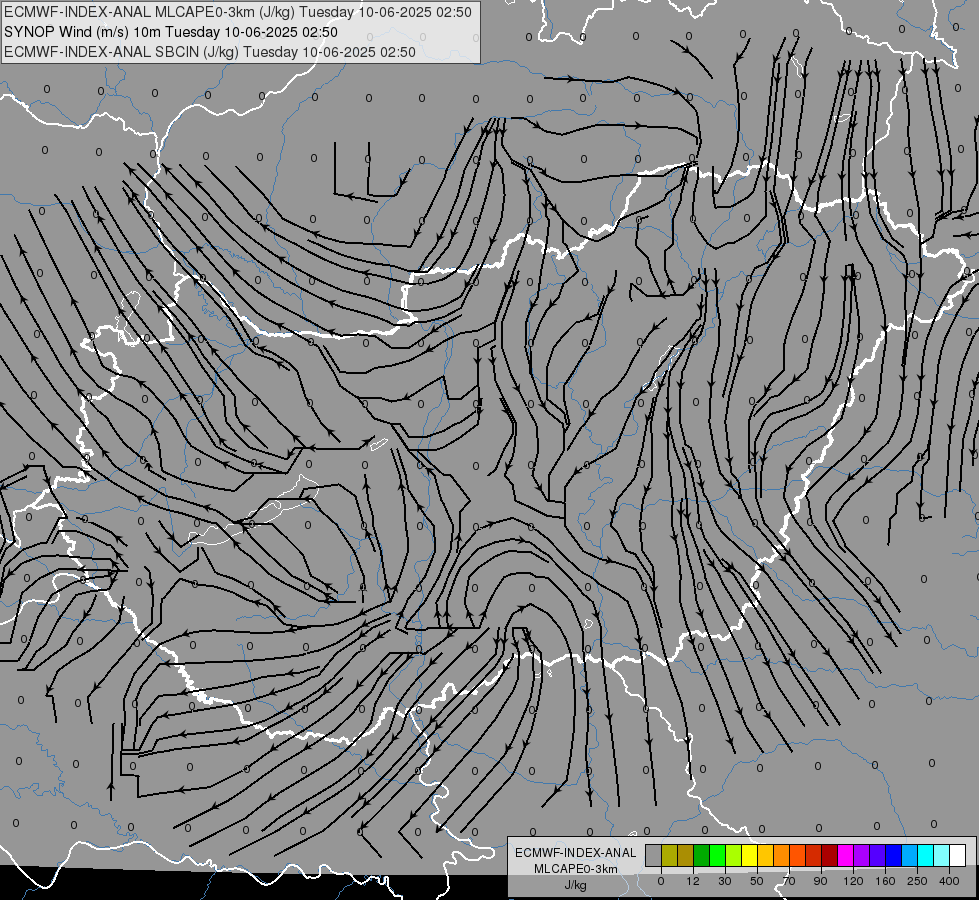Click the cyan legend swatch
979x900 pixels.
[925, 855]
